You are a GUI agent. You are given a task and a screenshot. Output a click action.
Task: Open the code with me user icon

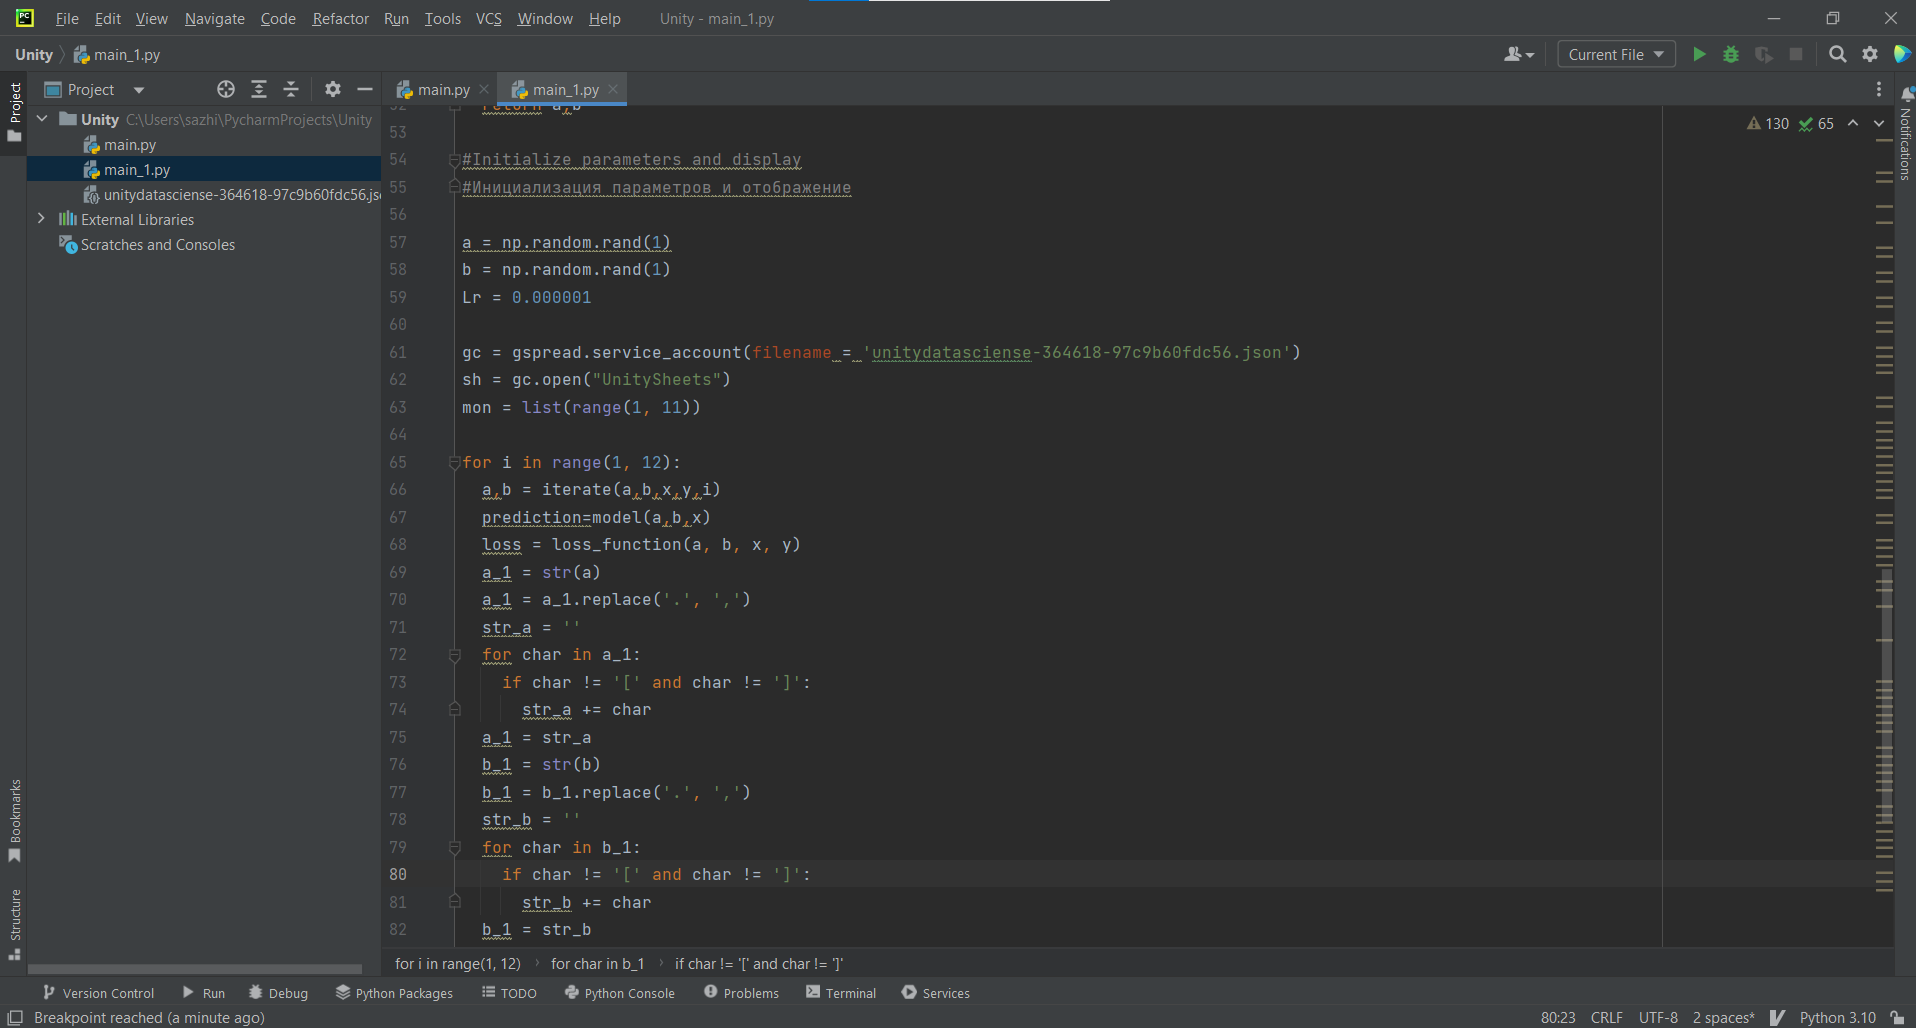(x=1518, y=55)
